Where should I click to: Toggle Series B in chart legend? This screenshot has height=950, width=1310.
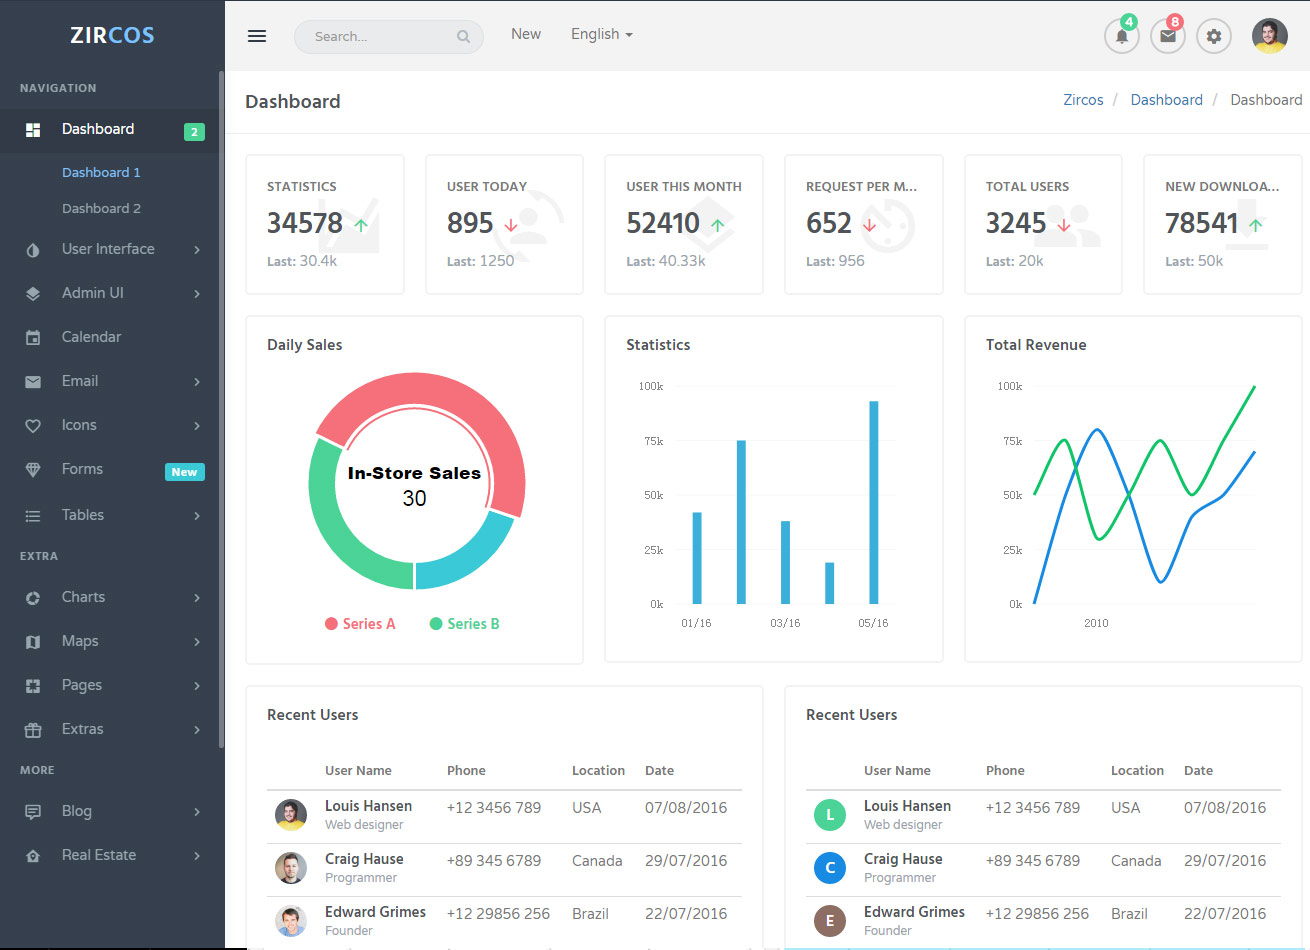pos(464,624)
